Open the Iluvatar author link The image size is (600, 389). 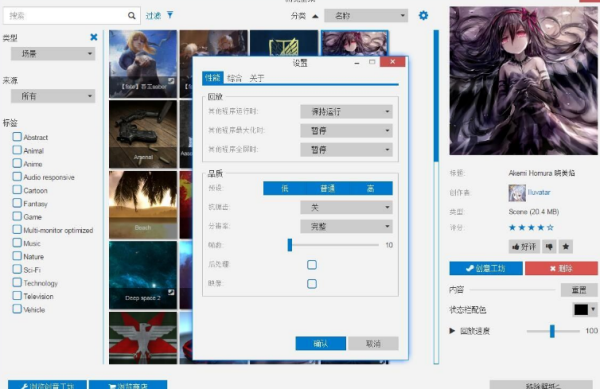point(539,192)
